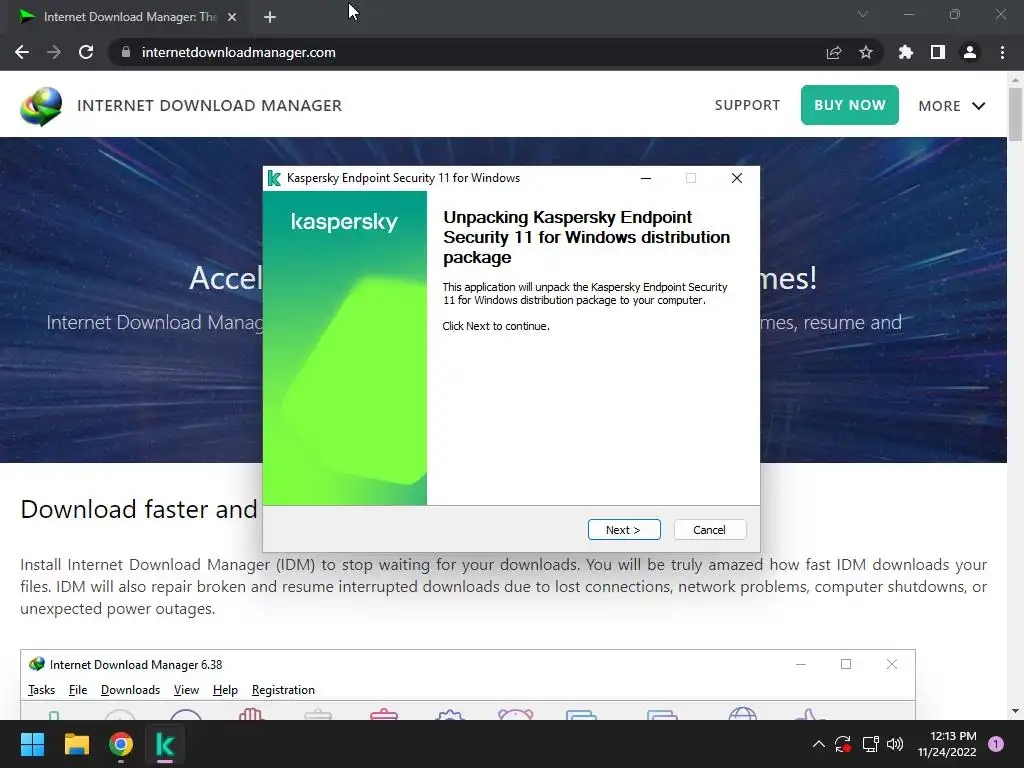Open the tab search chevron in Chrome
This screenshot has width=1024, height=768.
pos(863,14)
